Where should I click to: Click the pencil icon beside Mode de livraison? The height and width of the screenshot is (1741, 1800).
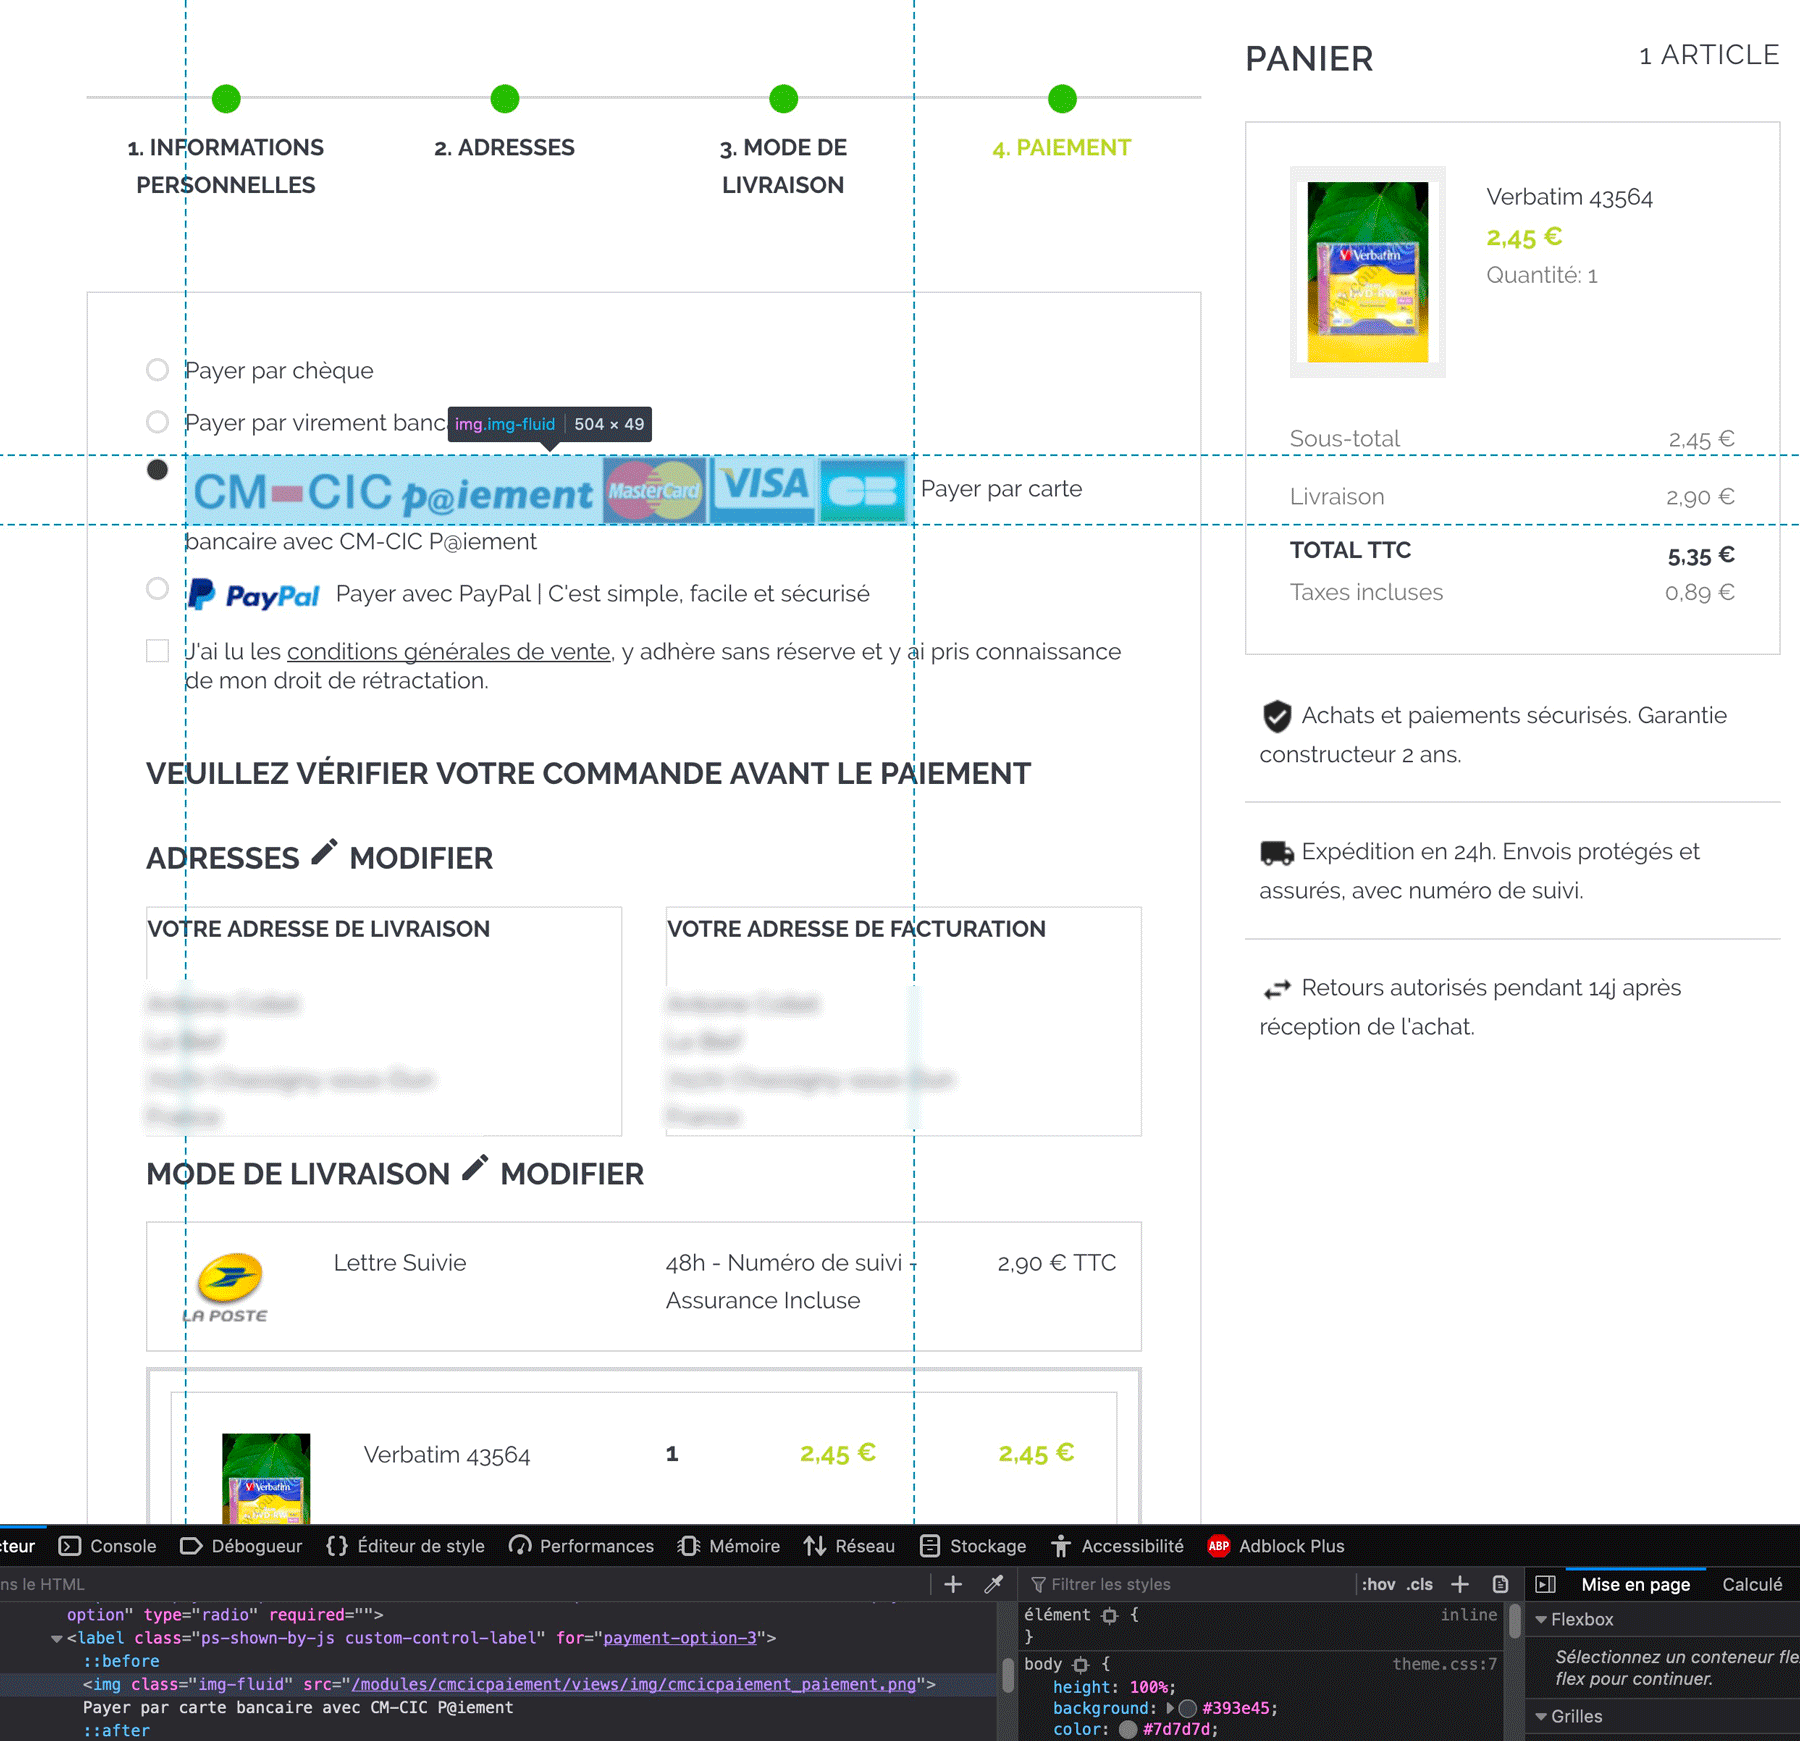coord(475,1168)
